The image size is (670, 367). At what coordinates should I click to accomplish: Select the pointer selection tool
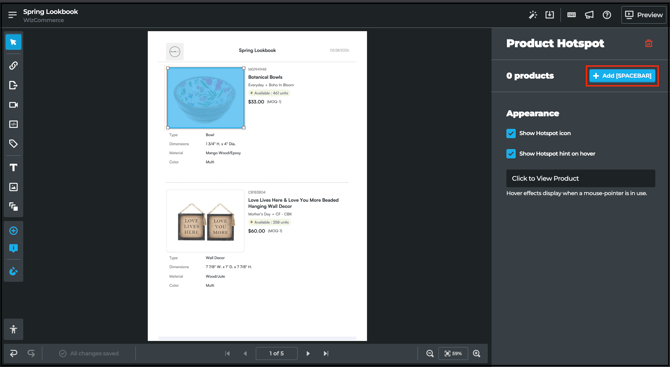[13, 42]
